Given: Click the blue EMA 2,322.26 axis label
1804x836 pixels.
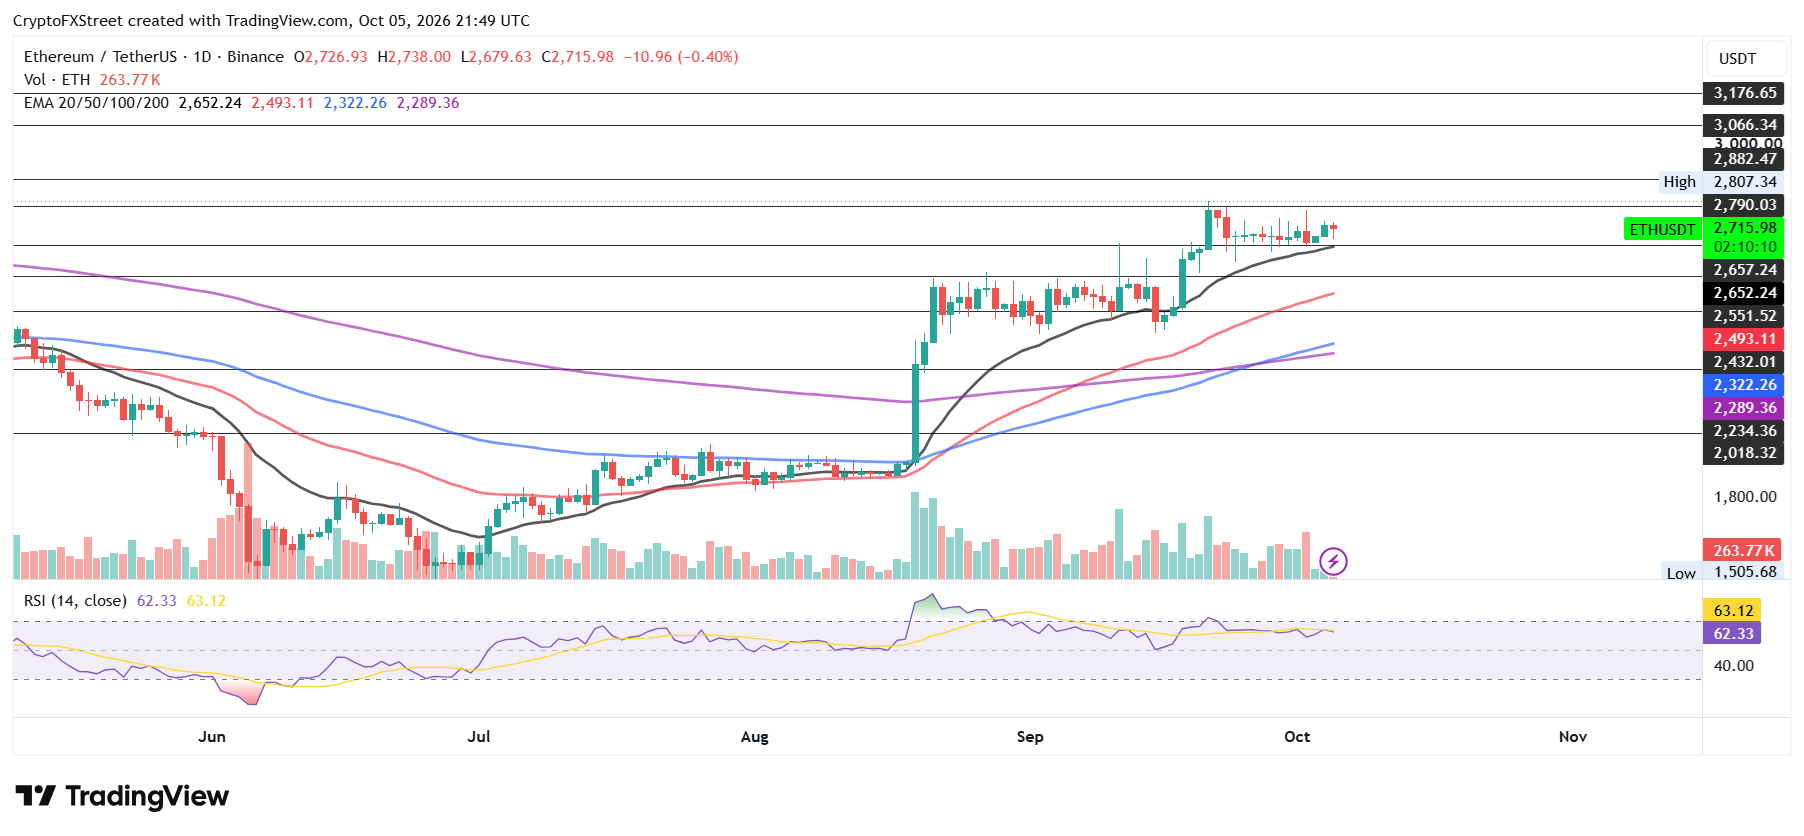Looking at the screenshot, I should tap(1745, 385).
